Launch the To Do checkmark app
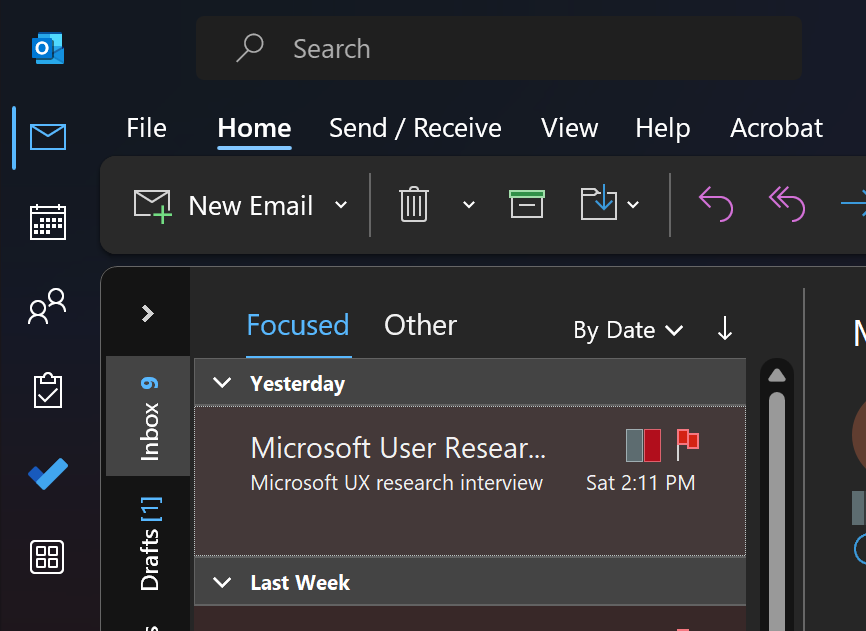 point(47,473)
